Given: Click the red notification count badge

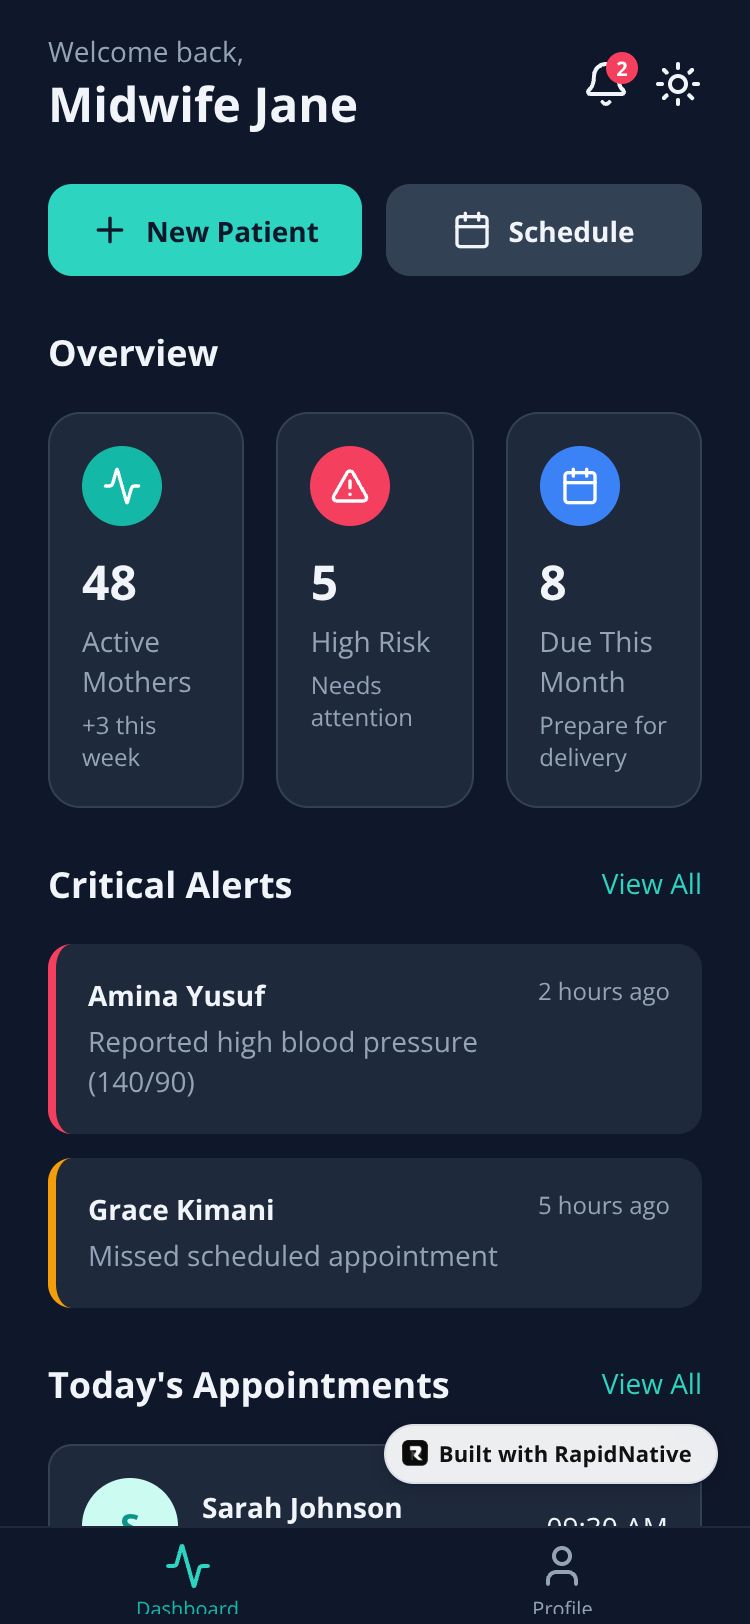Looking at the screenshot, I should (x=622, y=68).
